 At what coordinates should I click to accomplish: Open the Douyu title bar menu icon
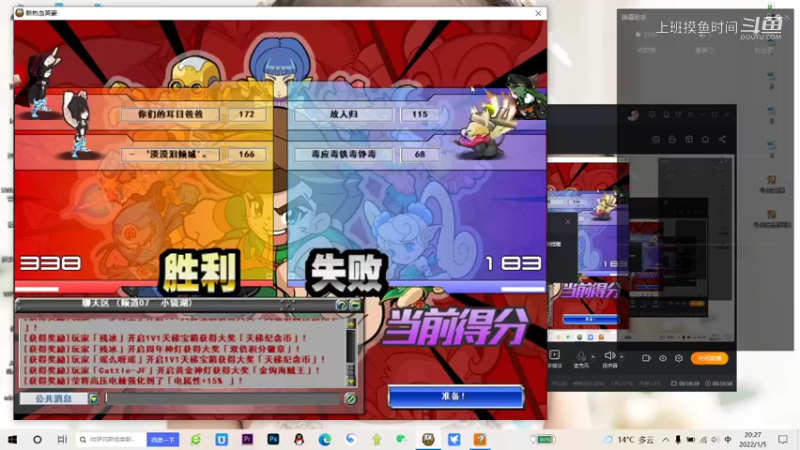point(690,115)
